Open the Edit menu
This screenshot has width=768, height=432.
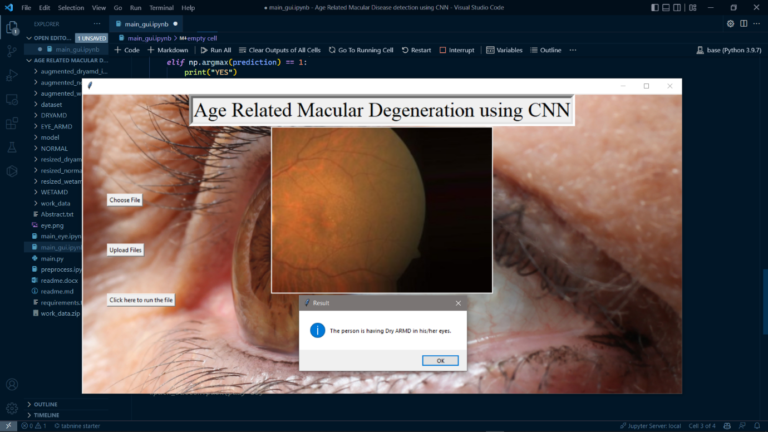tap(45, 8)
